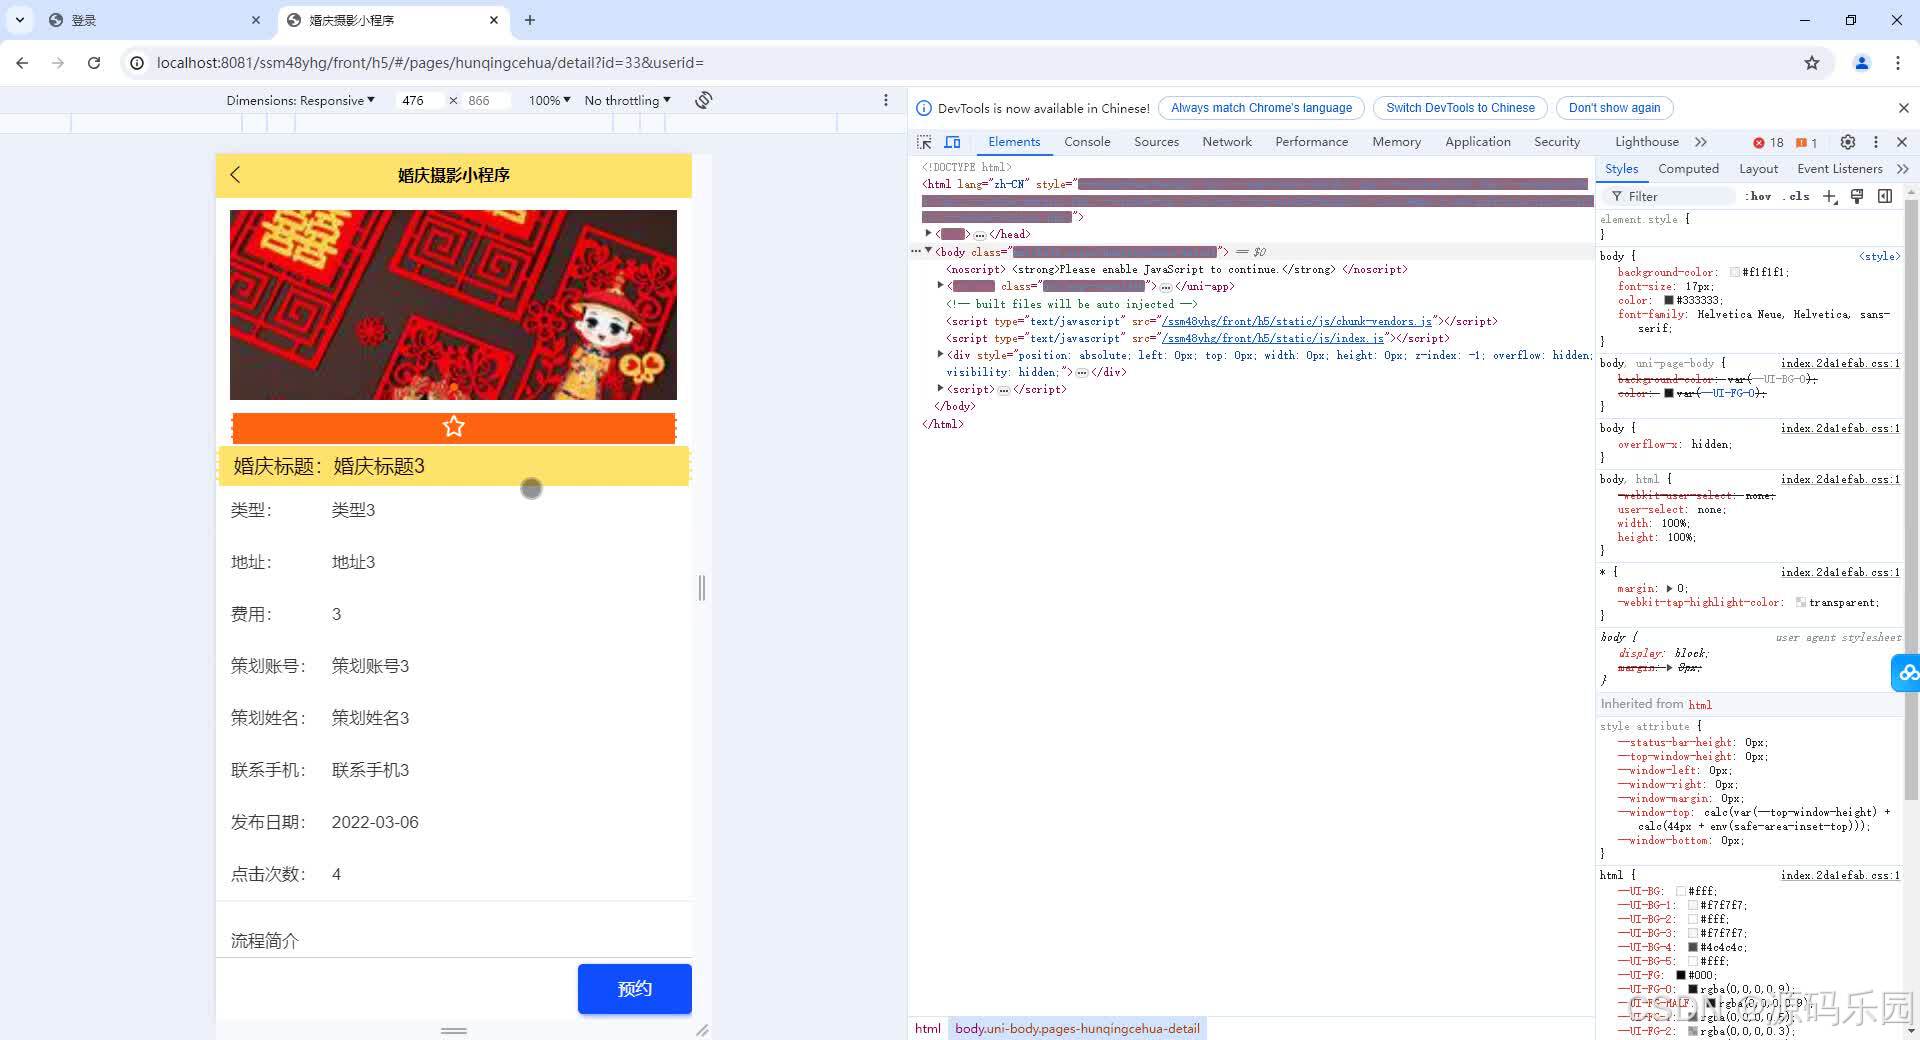This screenshot has height=1040, width=1920.
Task: Toggle the .cls class editor
Action: (x=1798, y=196)
